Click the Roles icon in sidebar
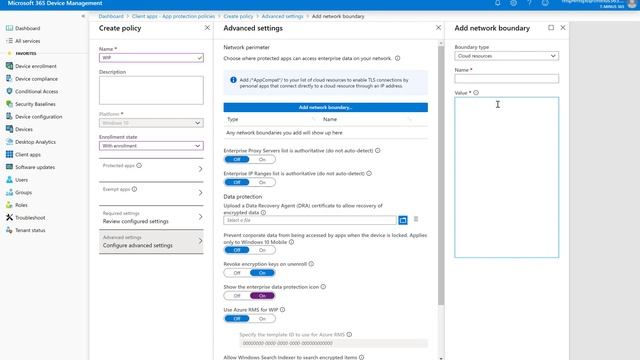This screenshot has height=360, width=640. [9, 205]
